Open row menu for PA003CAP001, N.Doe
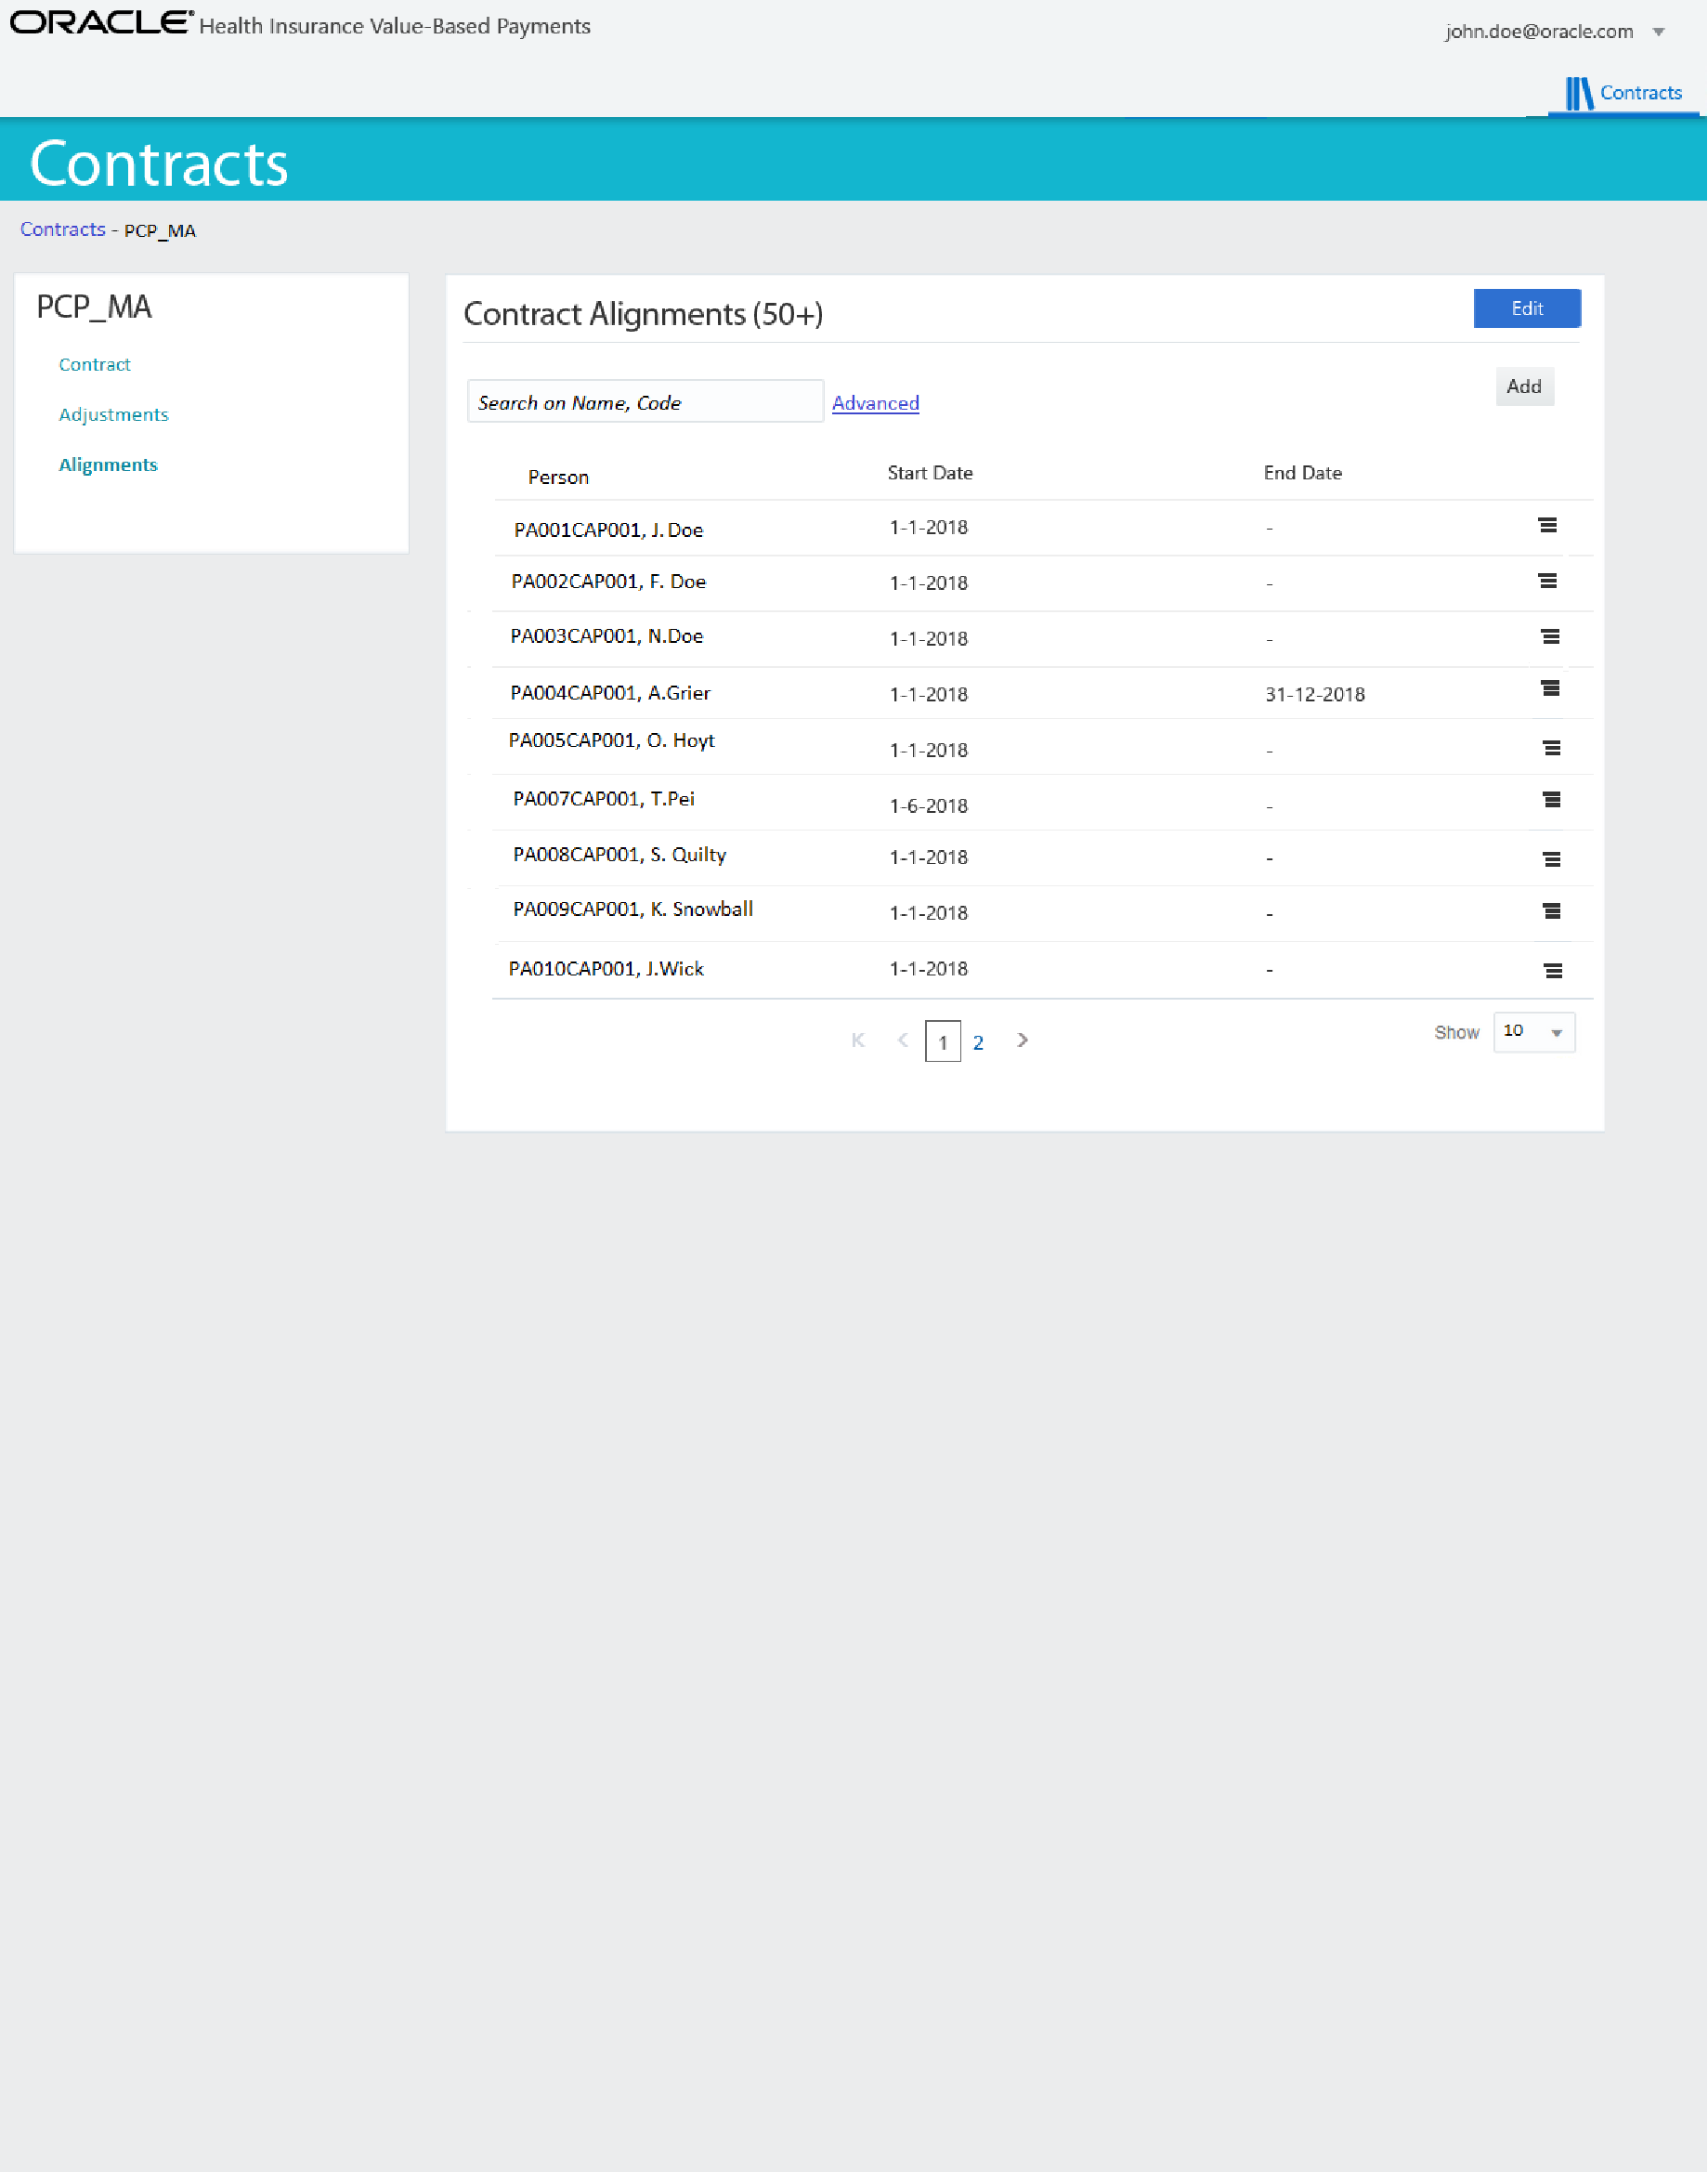1708x2172 pixels. tap(1550, 637)
